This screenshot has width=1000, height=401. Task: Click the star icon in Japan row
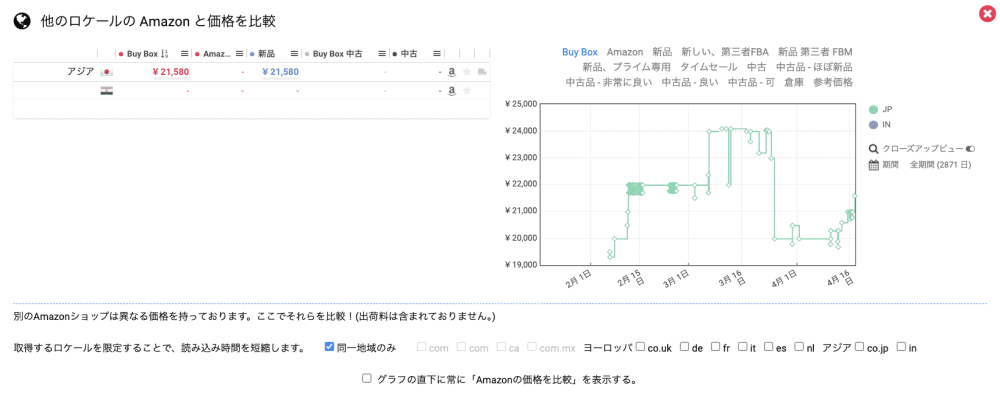pos(467,72)
